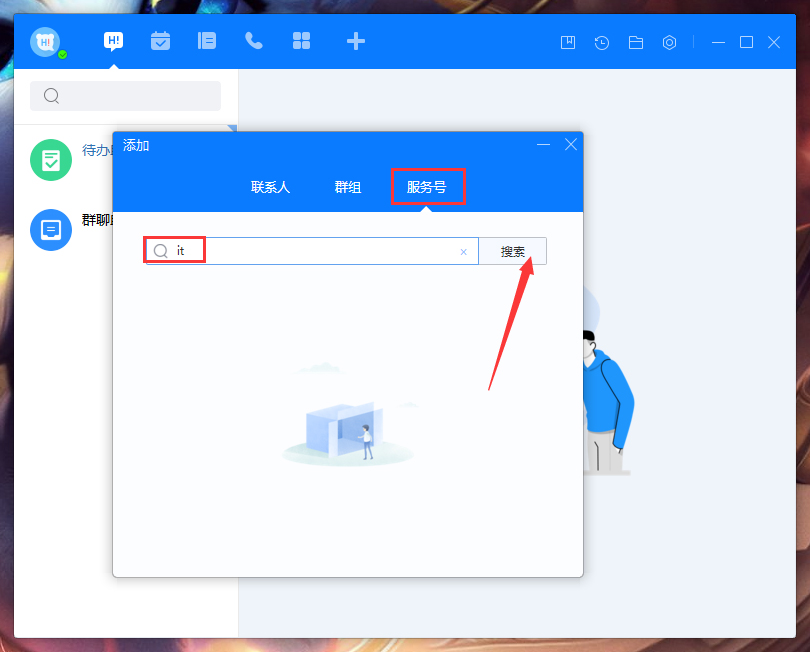Minimize the 添加 dialog

coord(543,145)
